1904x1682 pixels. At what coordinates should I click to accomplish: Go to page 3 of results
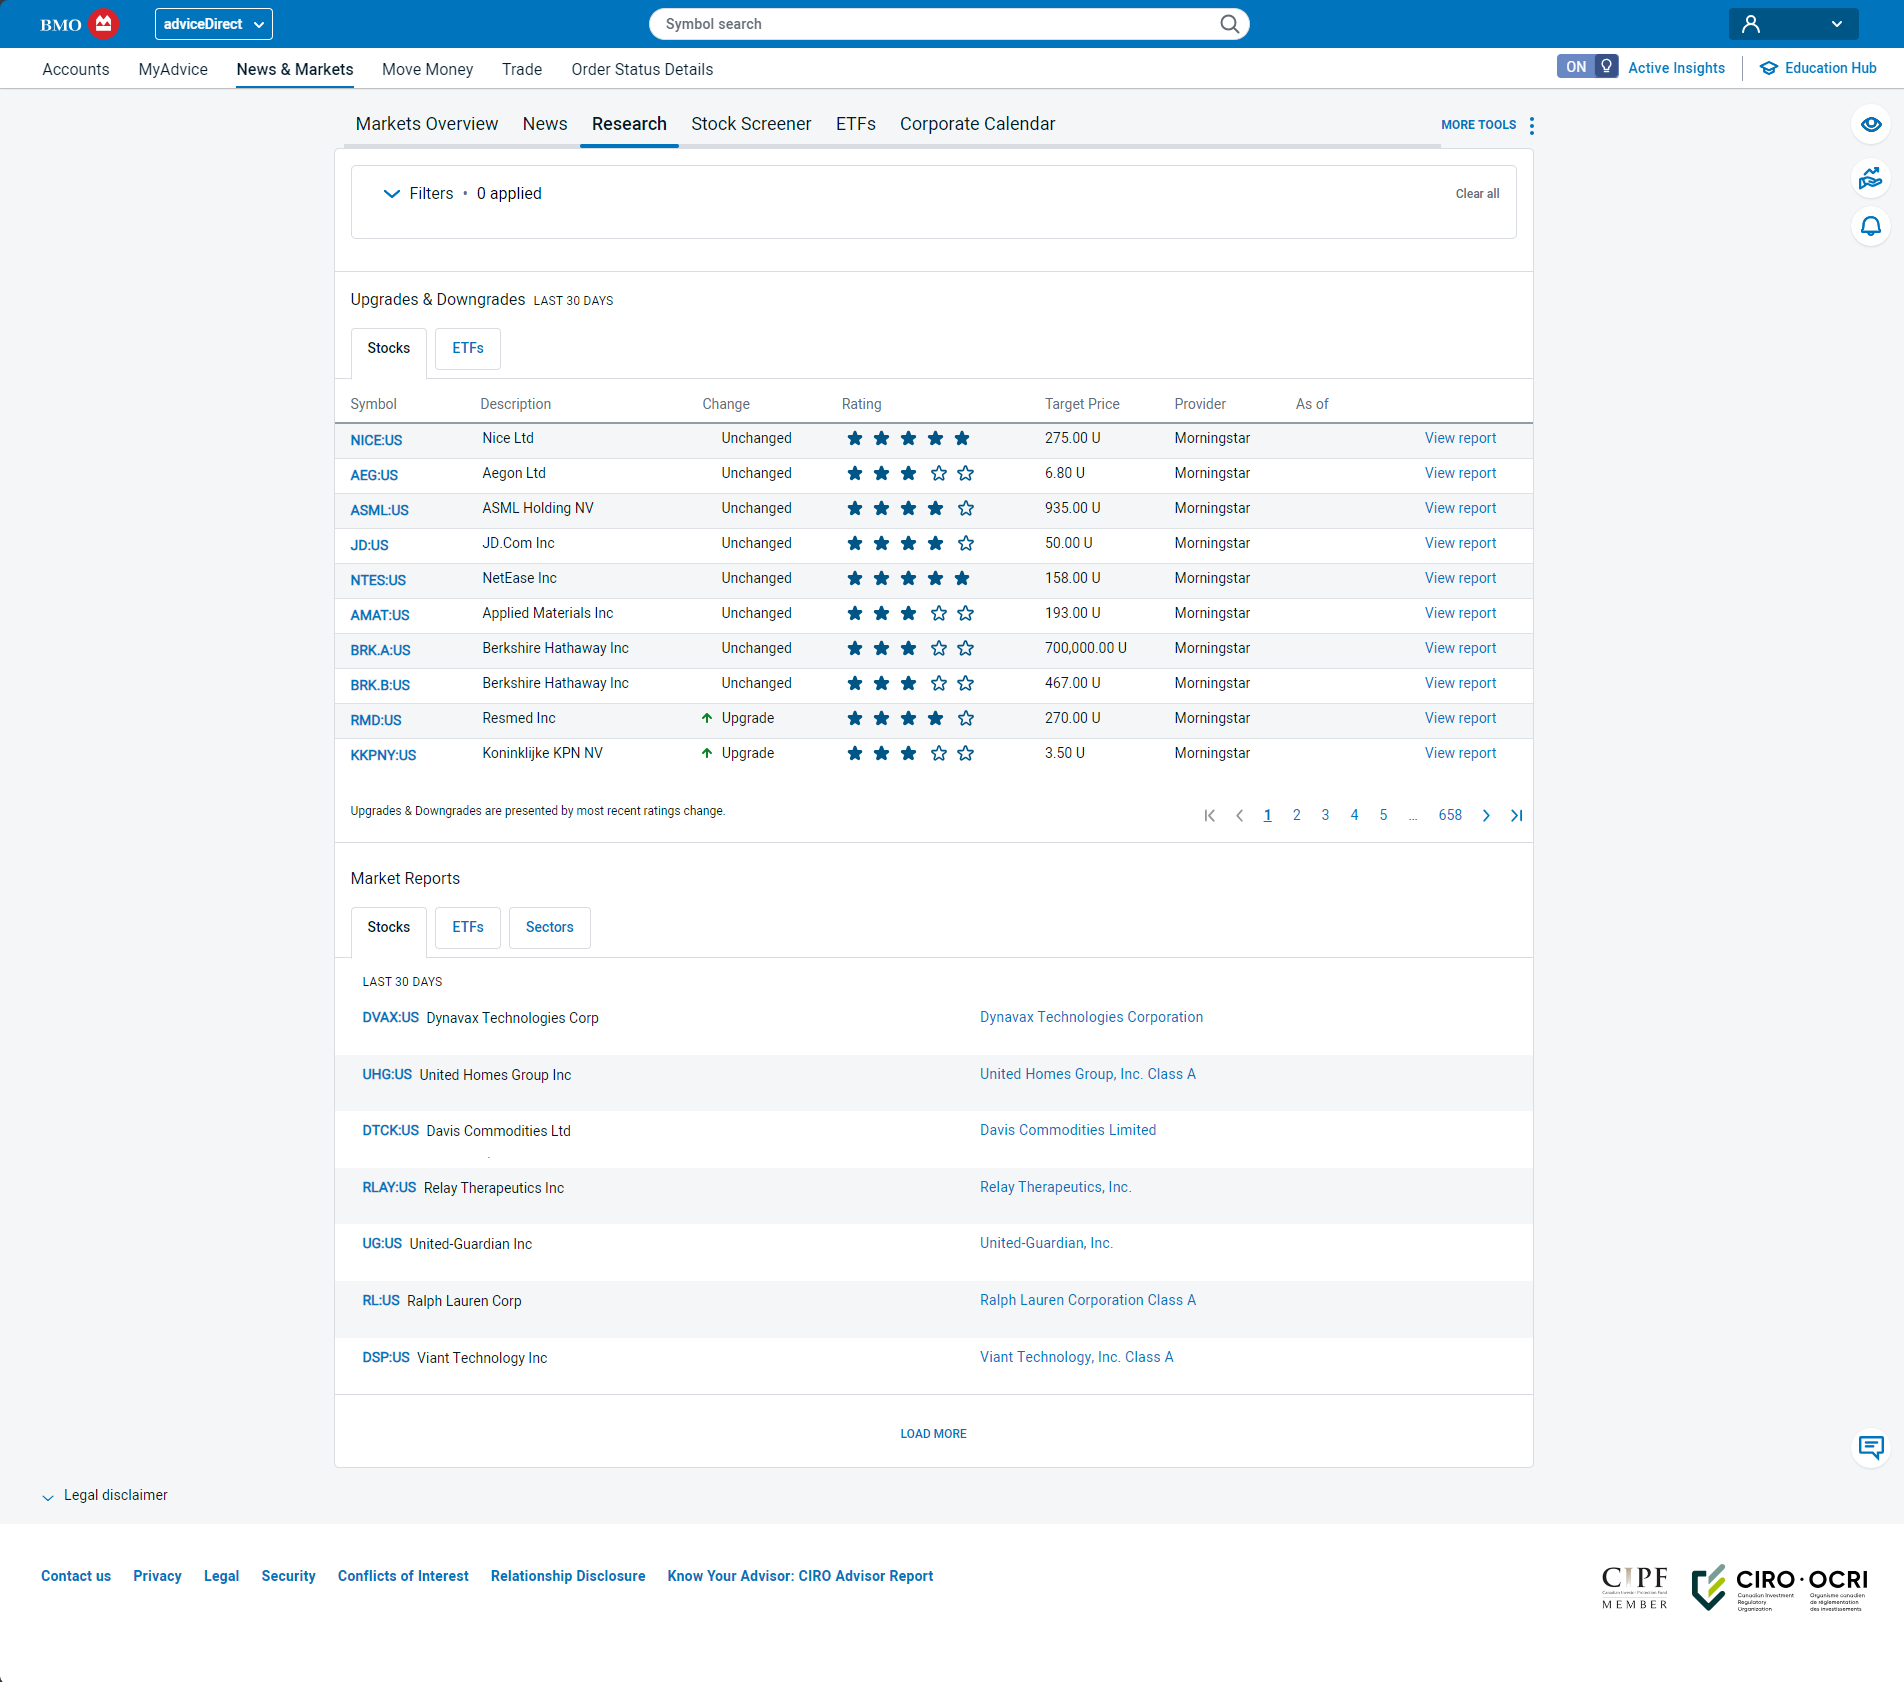point(1325,816)
